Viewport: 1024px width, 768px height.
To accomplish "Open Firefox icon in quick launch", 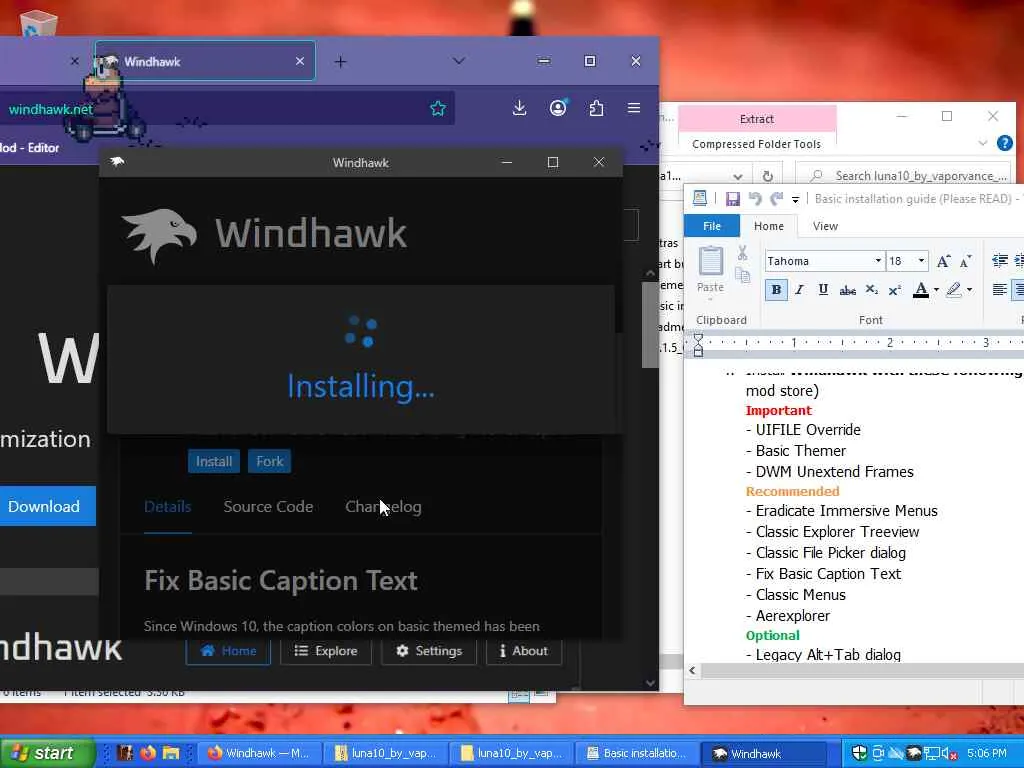I will click(x=148, y=753).
